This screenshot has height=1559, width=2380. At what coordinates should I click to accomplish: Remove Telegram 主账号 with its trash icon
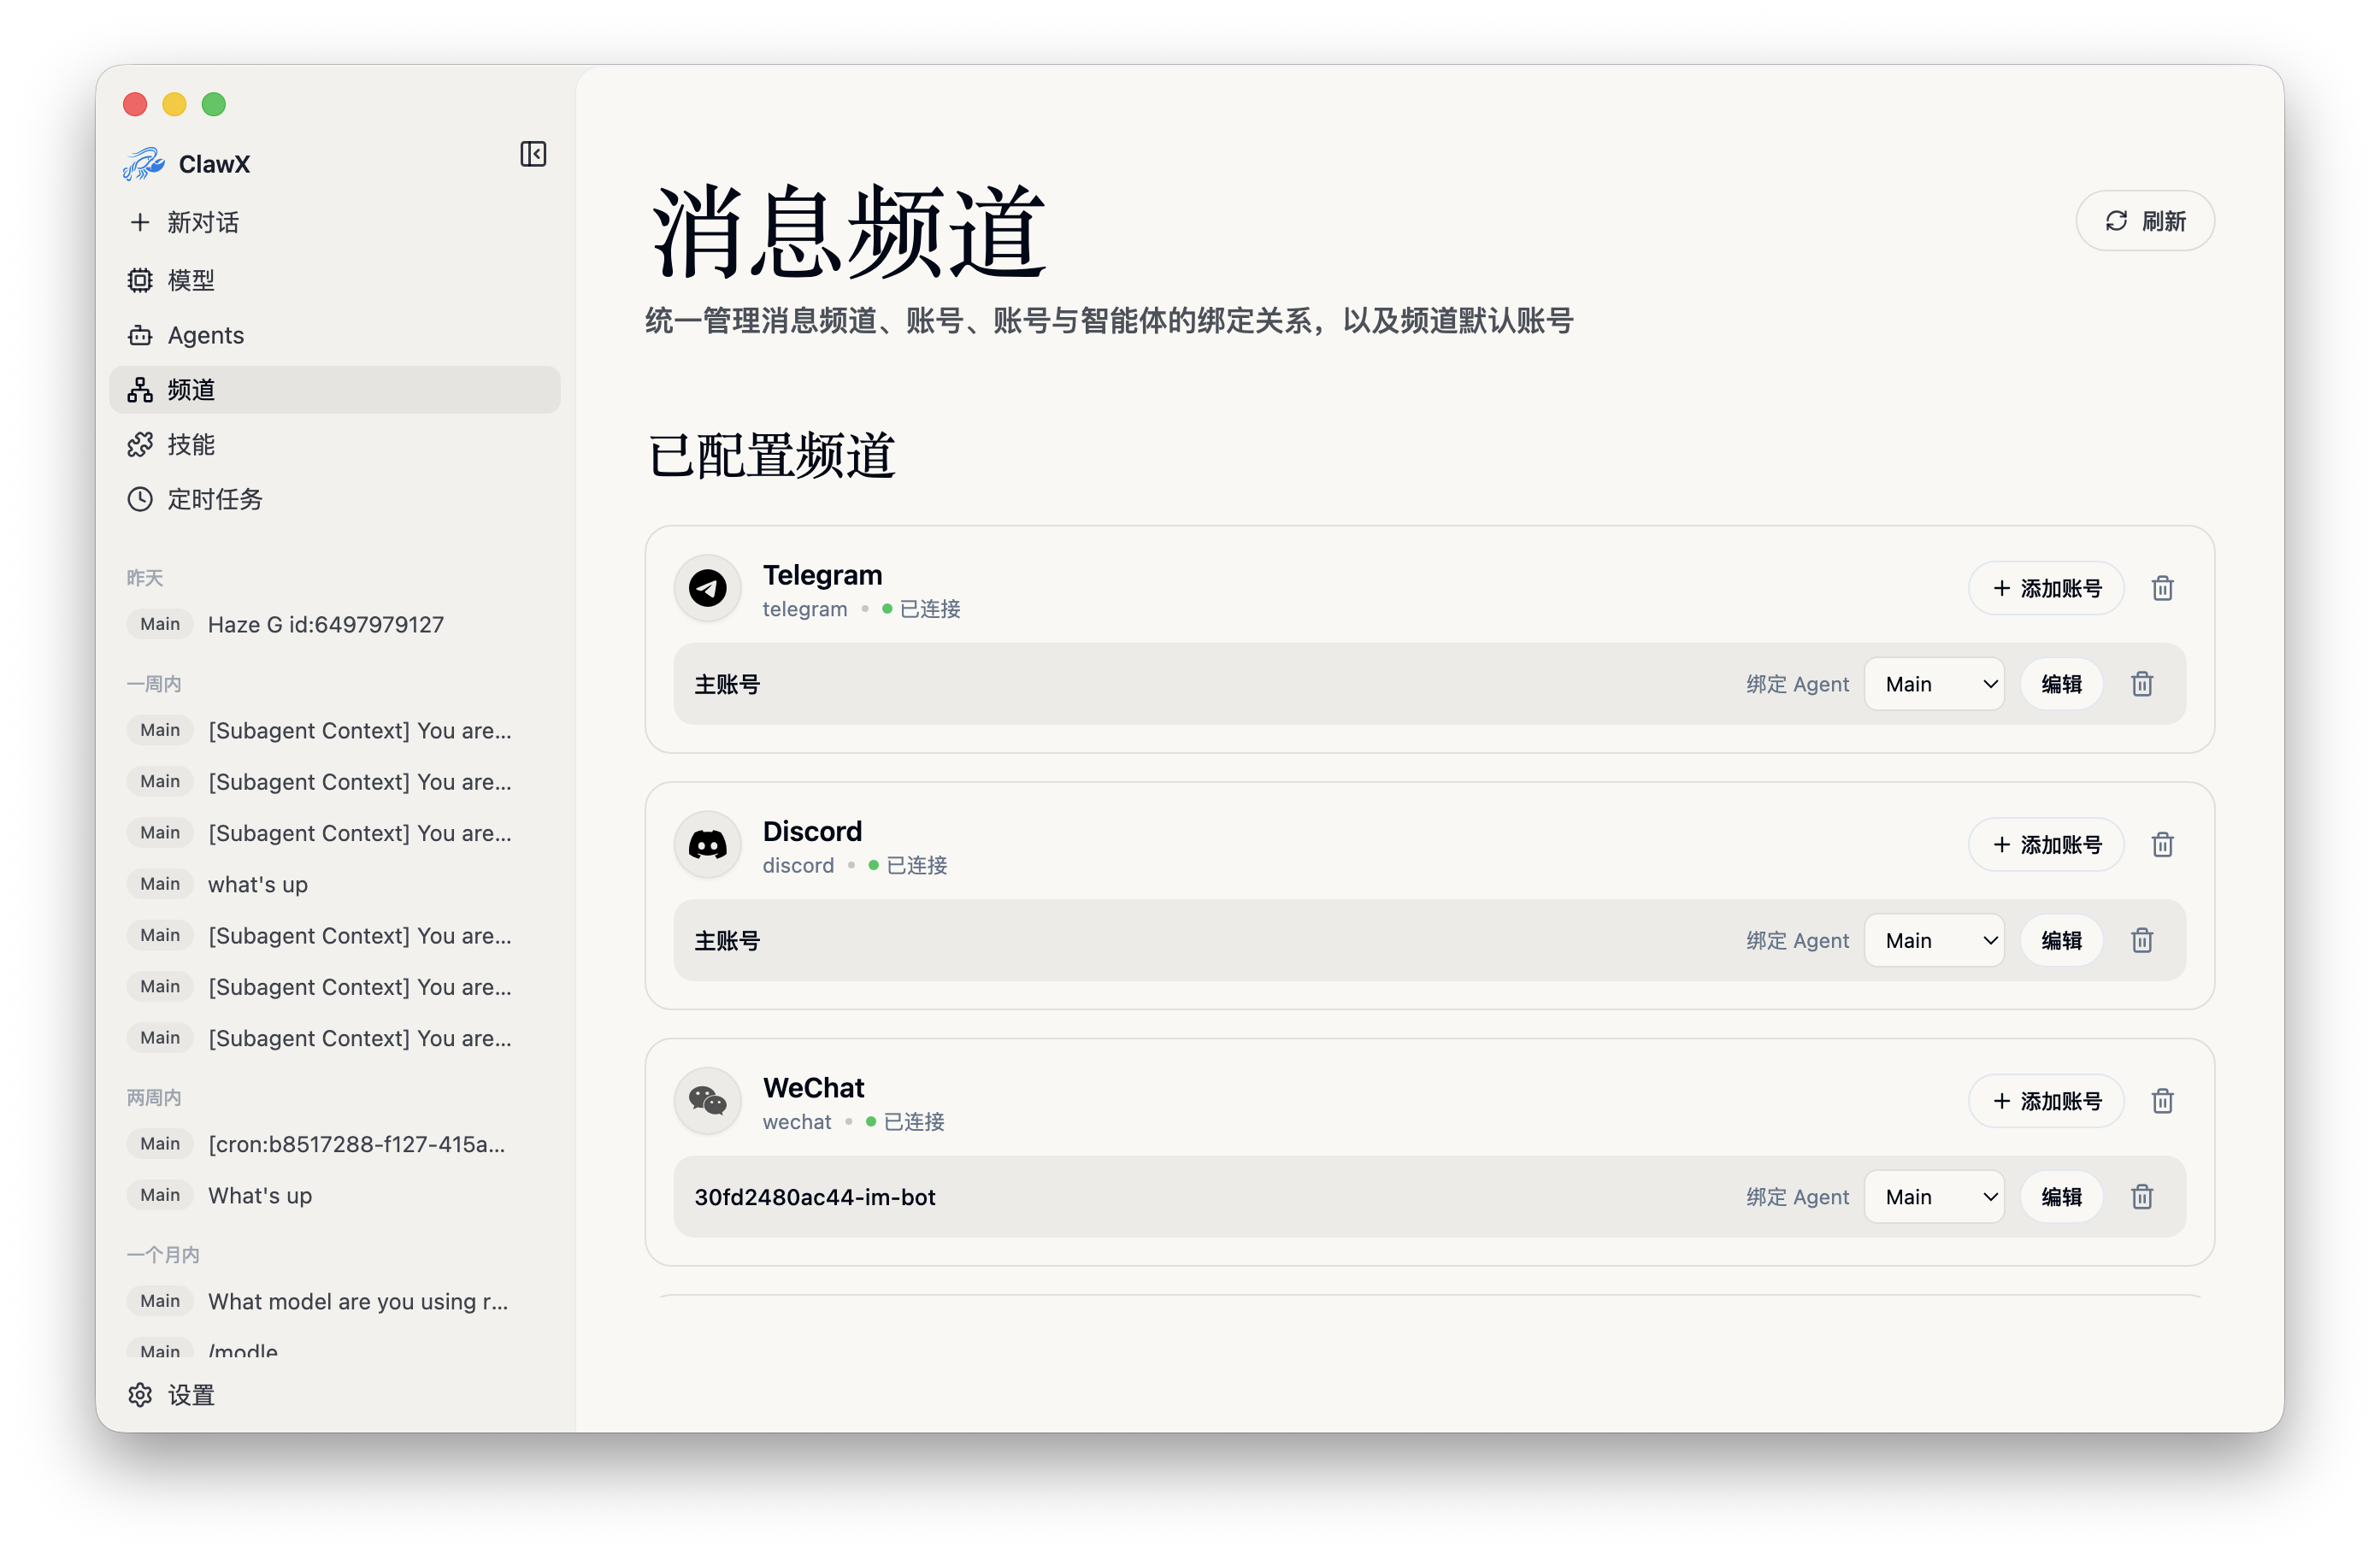point(2142,684)
